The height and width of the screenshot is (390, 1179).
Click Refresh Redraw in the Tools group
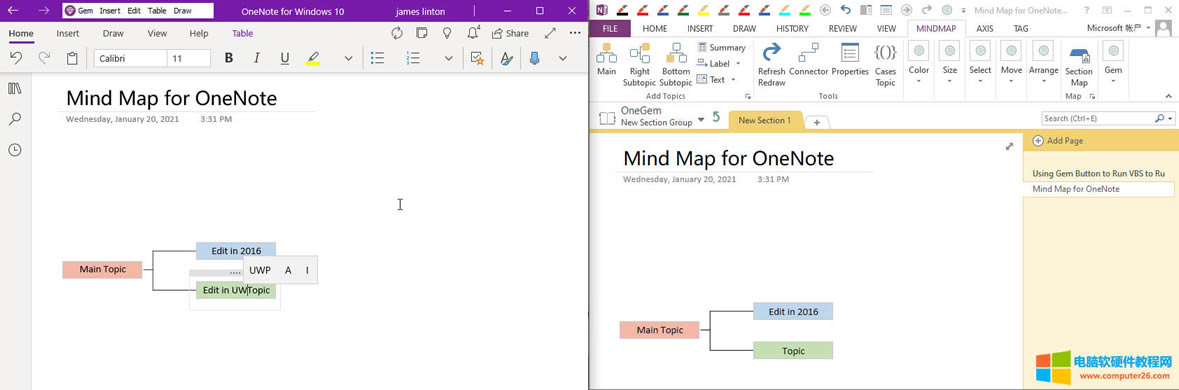coord(771,65)
